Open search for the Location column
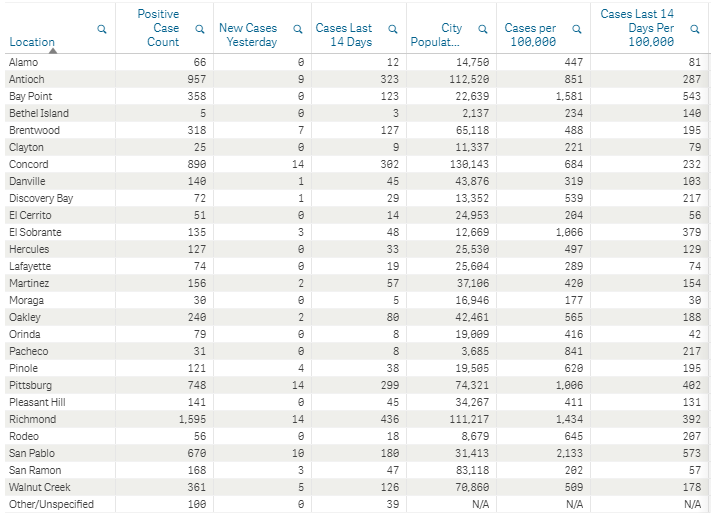This screenshot has height=520, width=712. 102,29
